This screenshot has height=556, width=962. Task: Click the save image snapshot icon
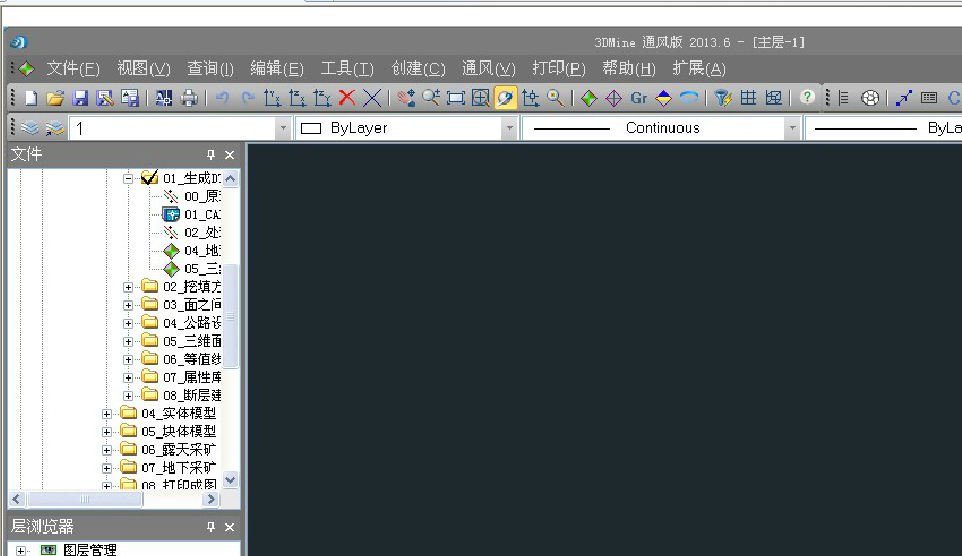click(129, 98)
